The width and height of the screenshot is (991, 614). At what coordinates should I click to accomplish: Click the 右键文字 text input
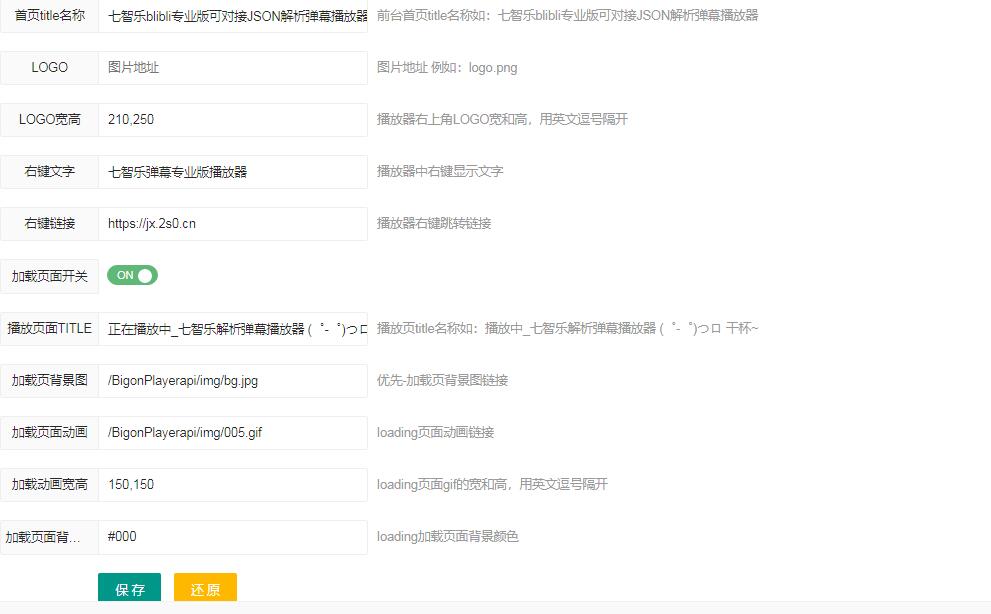point(233,172)
